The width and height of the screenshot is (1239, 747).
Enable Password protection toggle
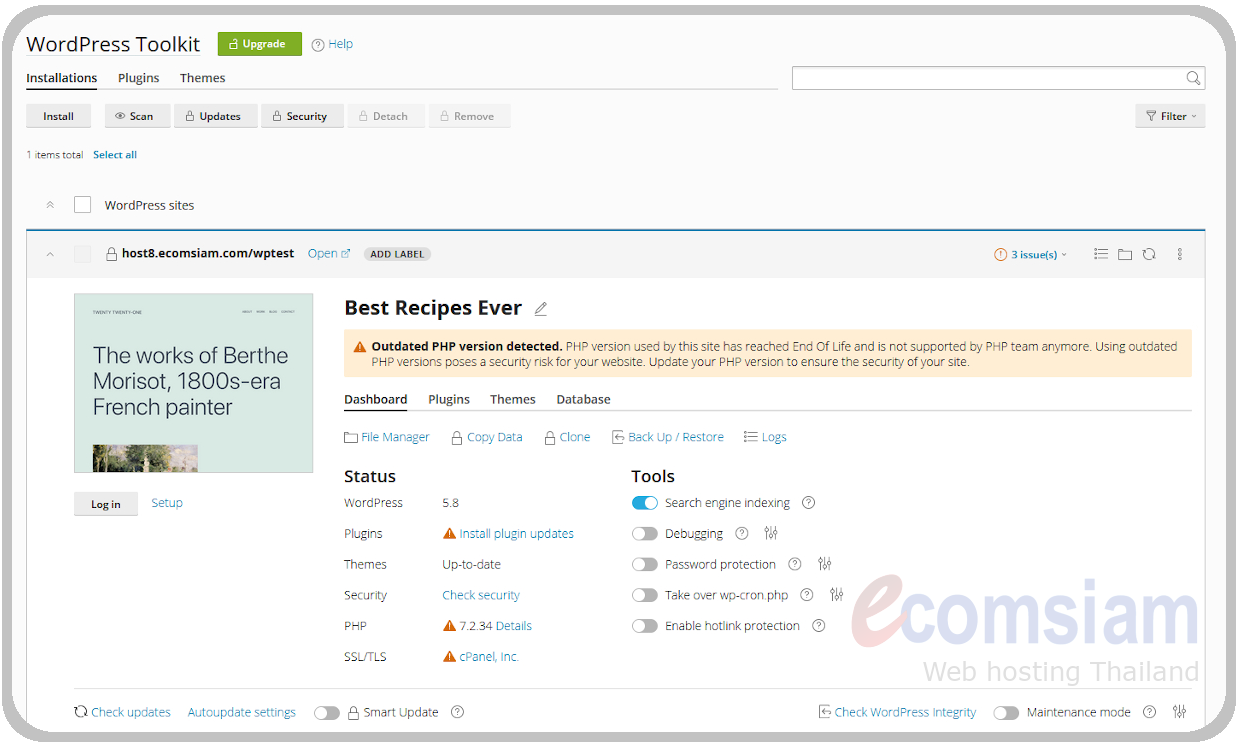tap(645, 564)
